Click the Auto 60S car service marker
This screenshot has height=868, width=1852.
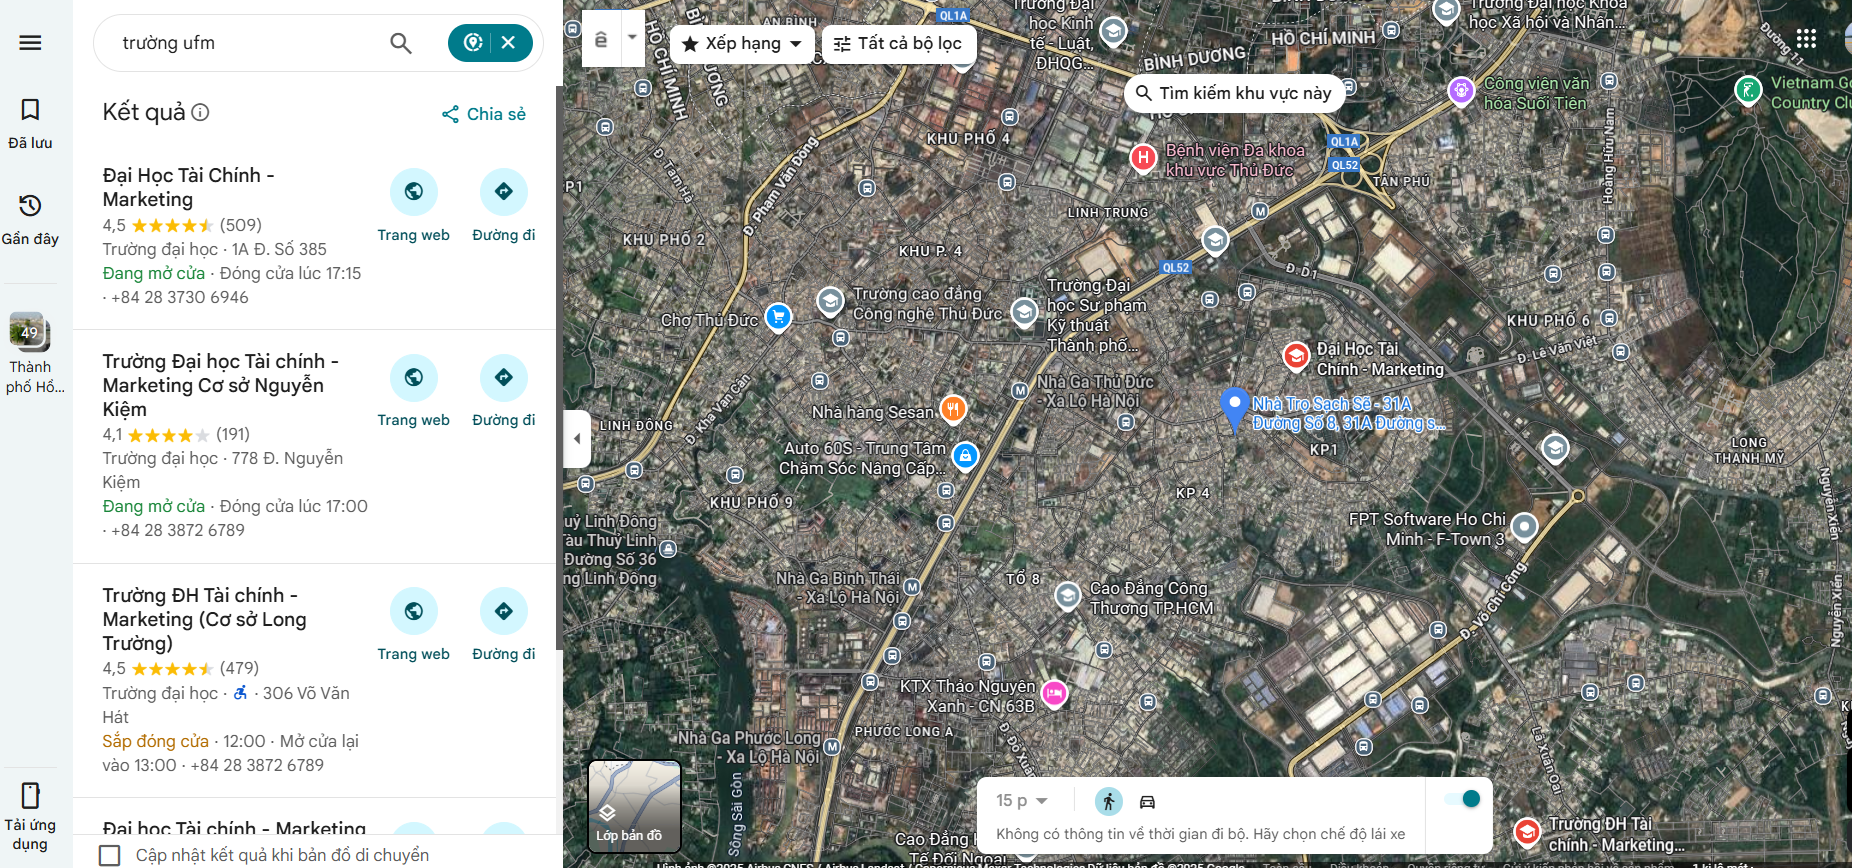(x=965, y=456)
